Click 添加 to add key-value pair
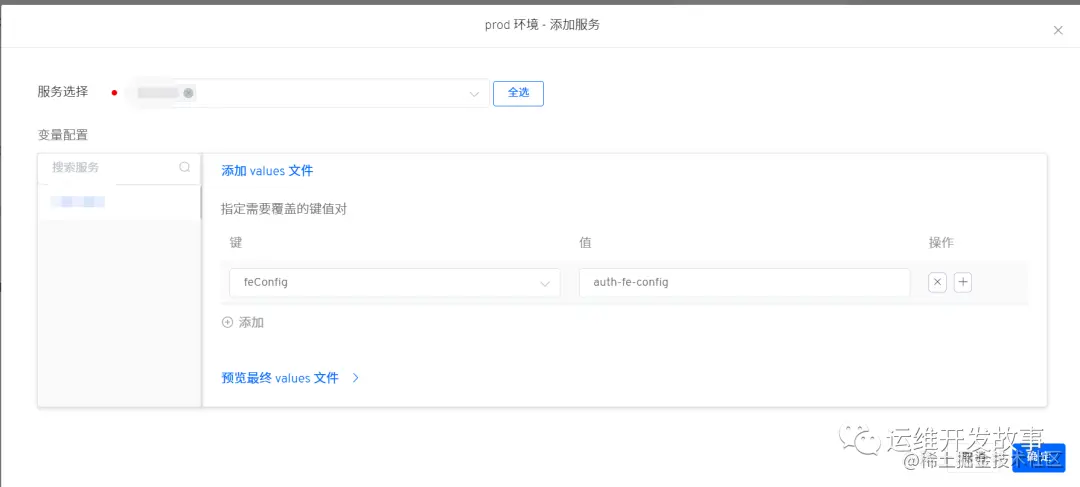The width and height of the screenshot is (1080, 487). (x=243, y=322)
